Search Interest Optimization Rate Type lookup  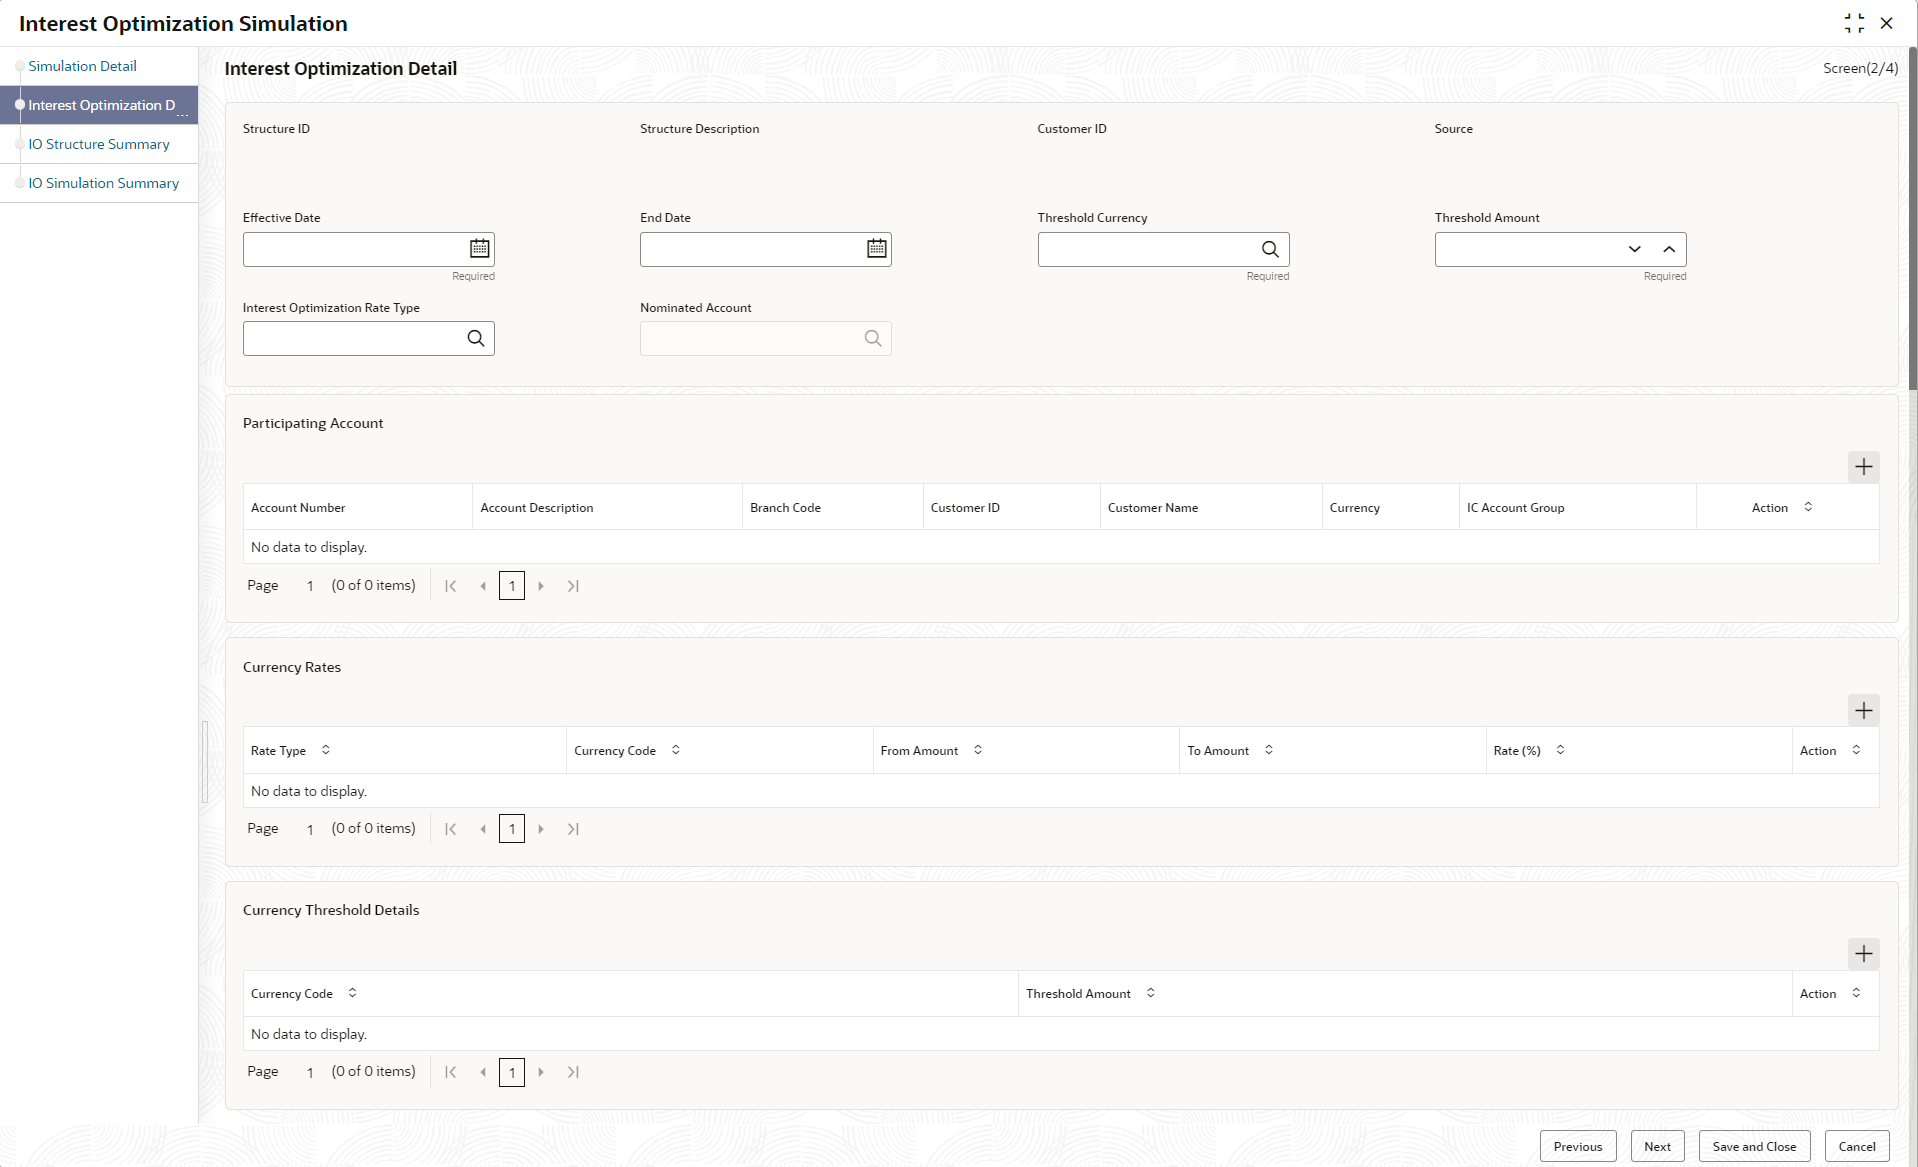pos(476,338)
